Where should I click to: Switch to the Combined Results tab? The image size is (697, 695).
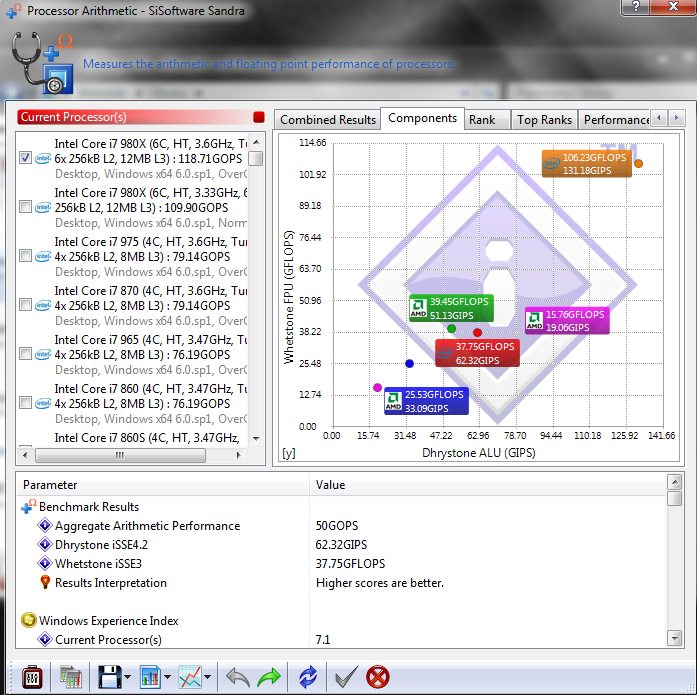[328, 120]
